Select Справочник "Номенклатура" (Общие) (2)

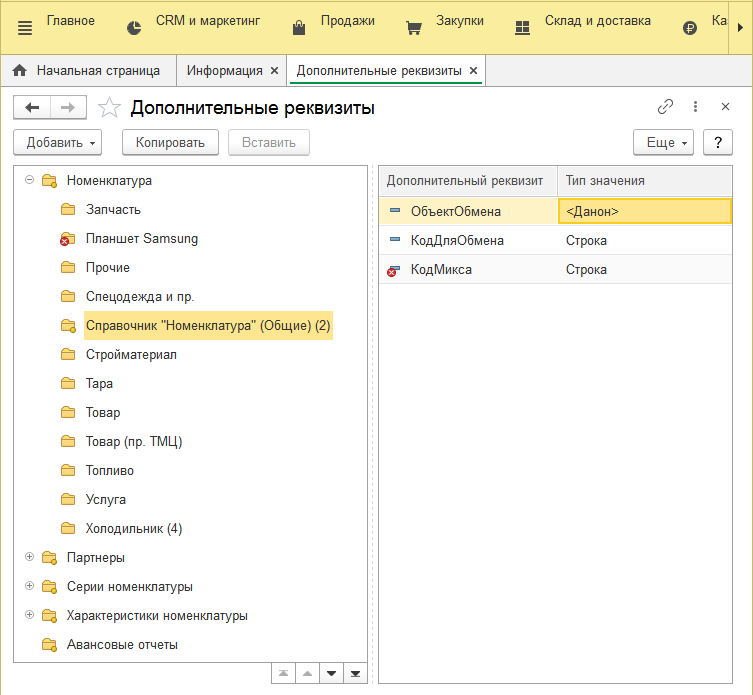tap(208, 326)
